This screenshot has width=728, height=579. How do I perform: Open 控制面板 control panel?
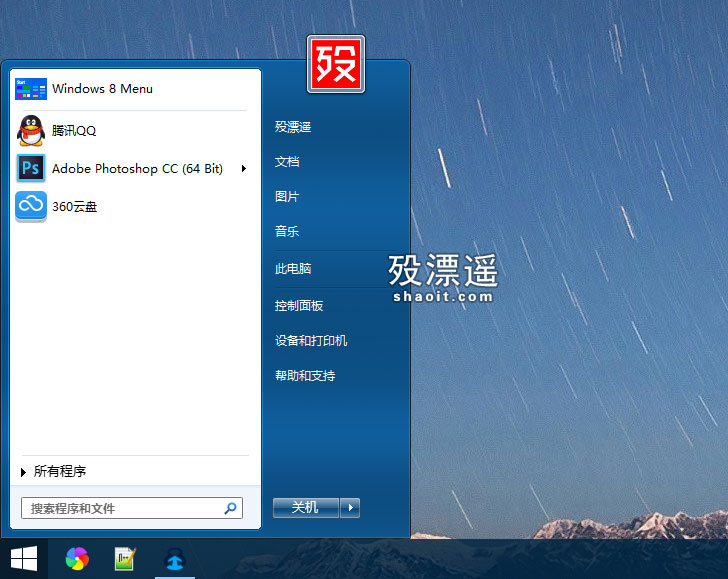[x=299, y=306]
